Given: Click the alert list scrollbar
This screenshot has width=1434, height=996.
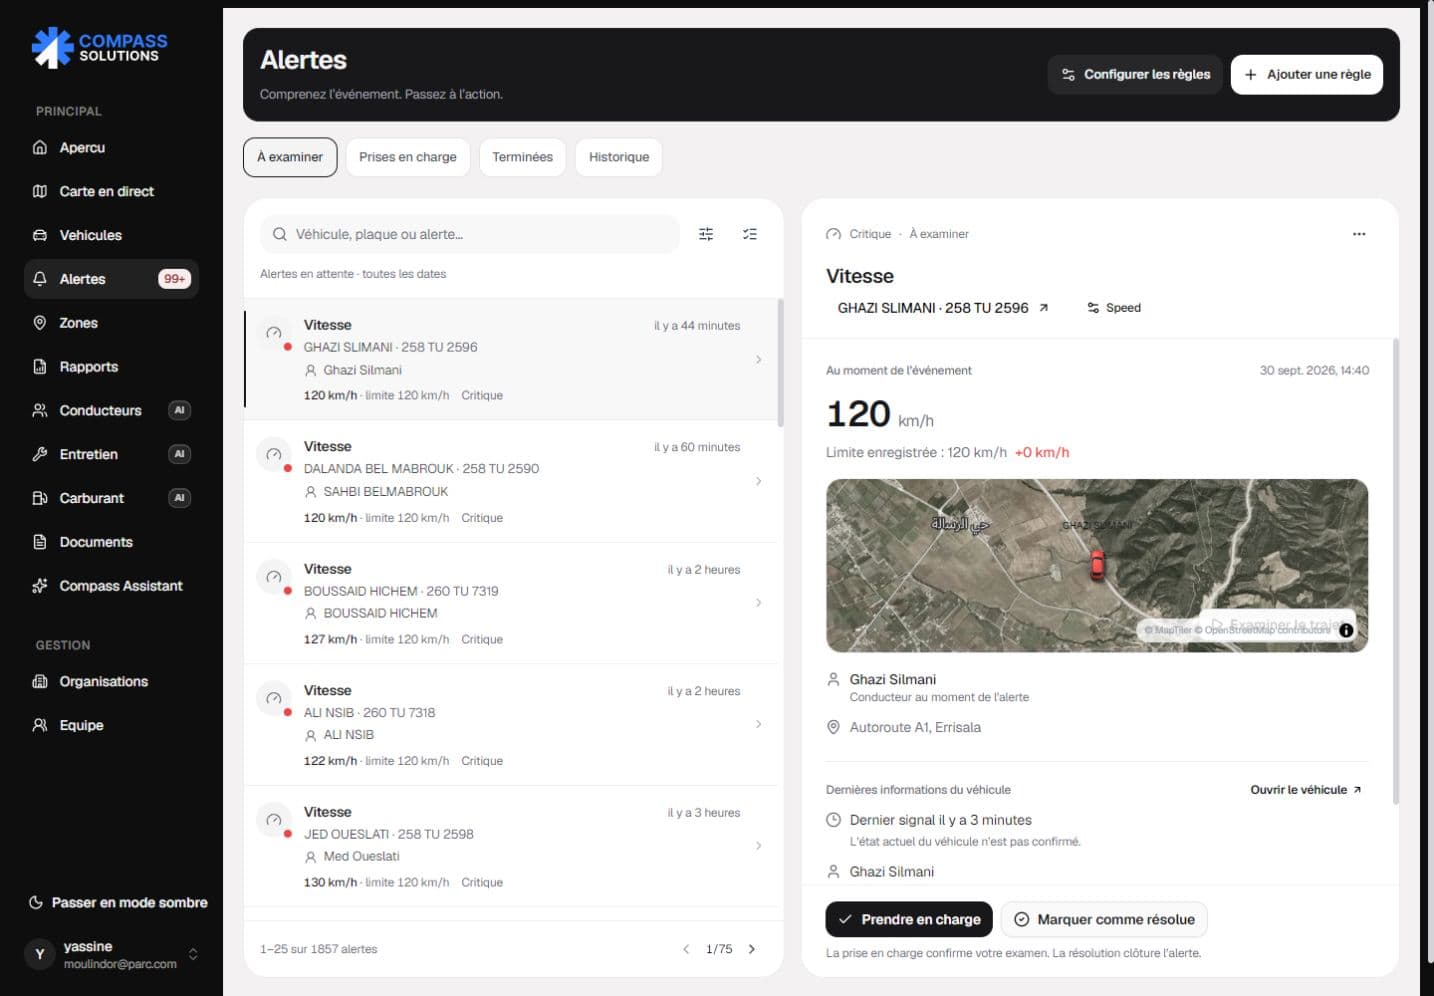Looking at the screenshot, I should pos(780,363).
